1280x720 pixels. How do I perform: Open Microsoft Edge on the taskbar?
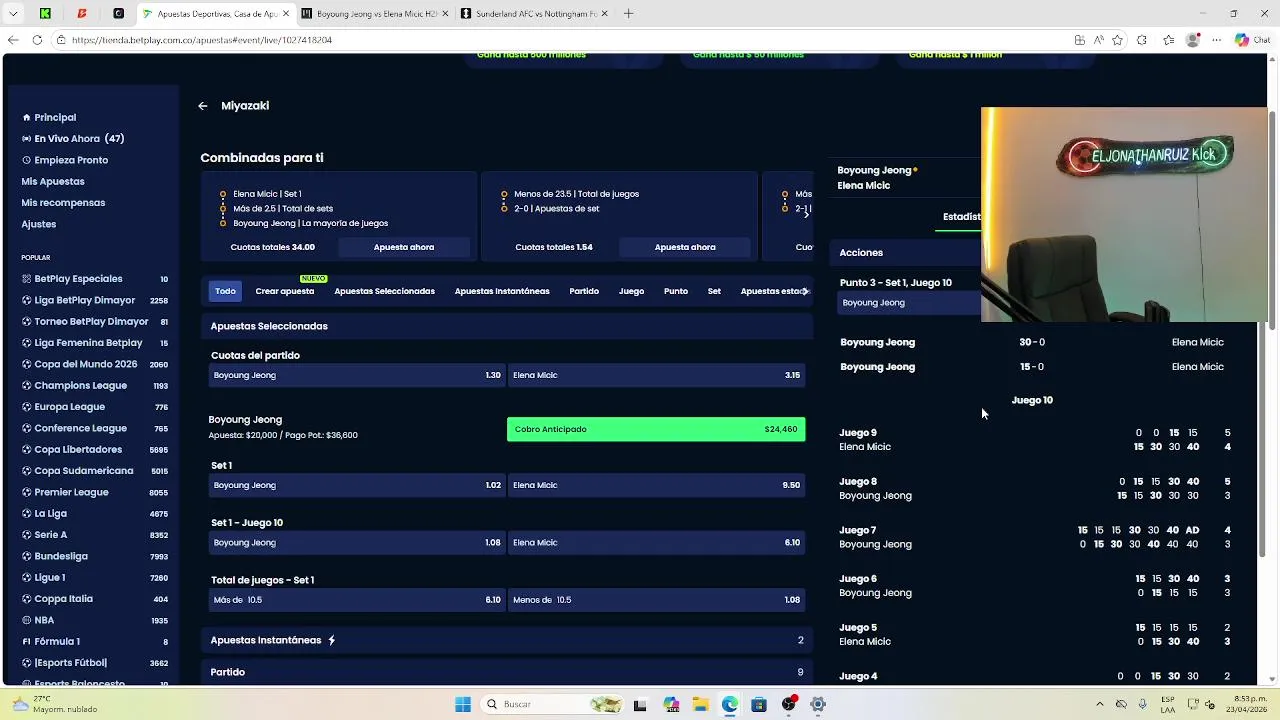click(730, 704)
